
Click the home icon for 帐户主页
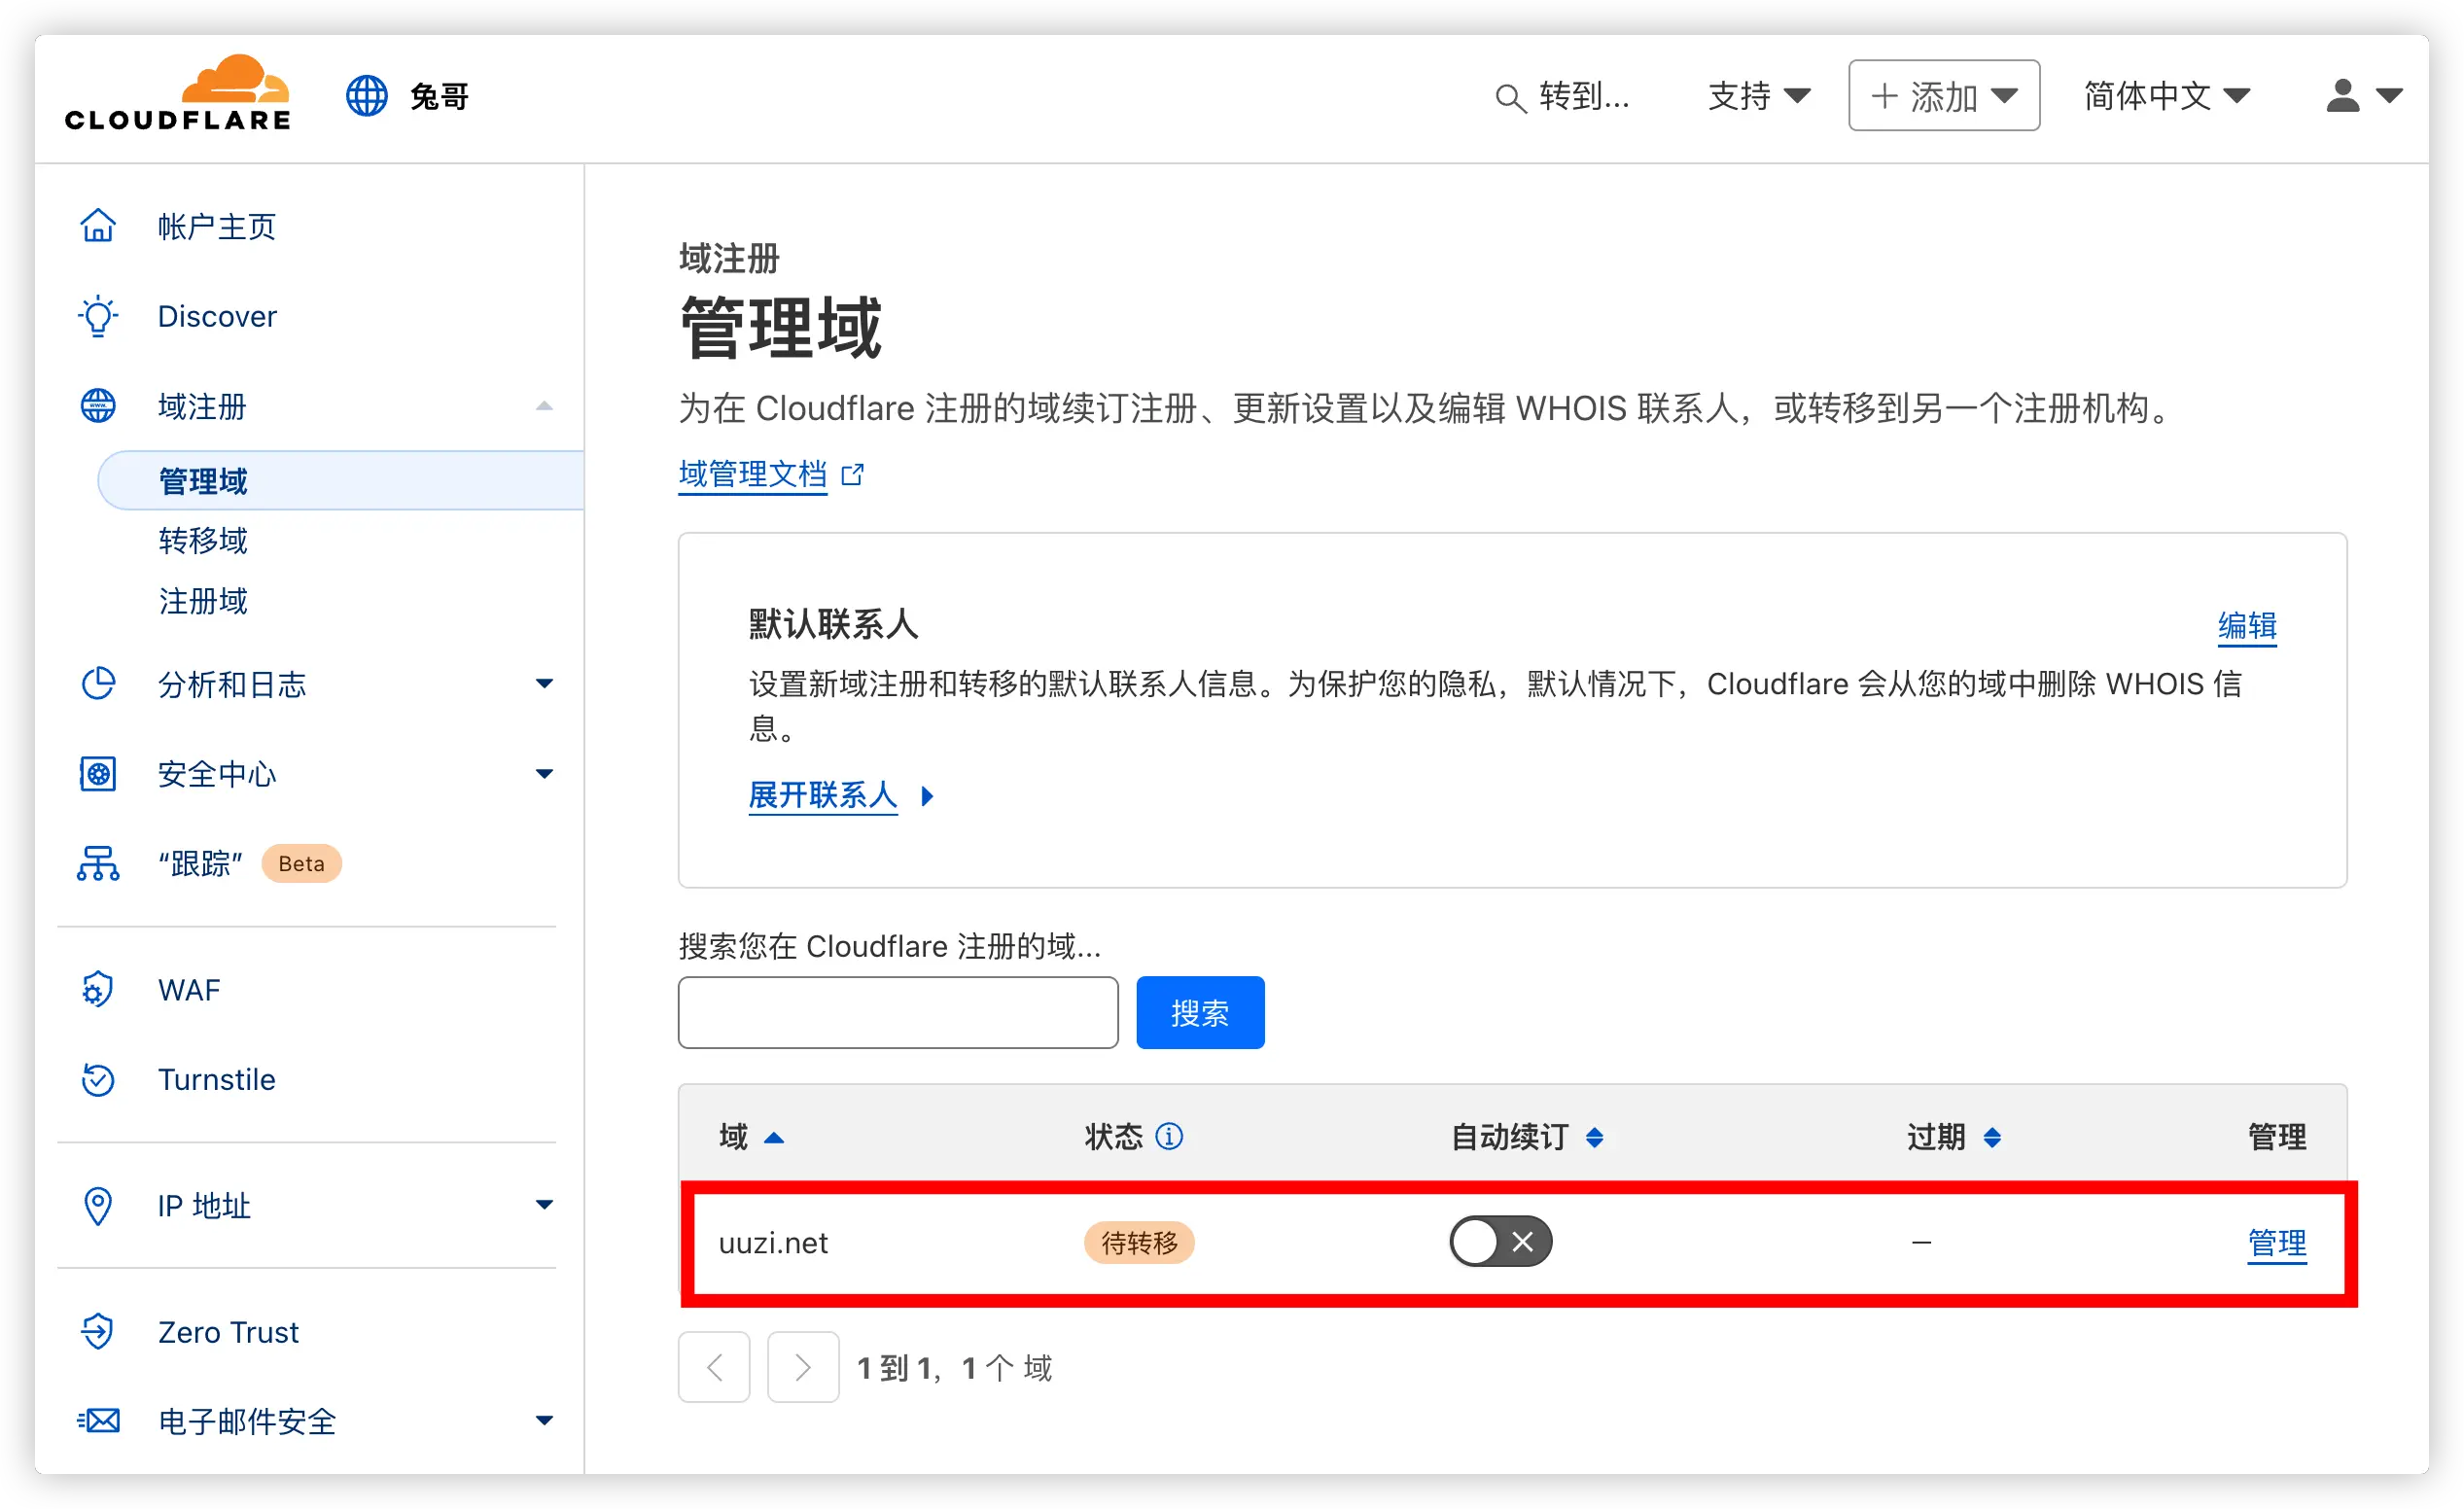(98, 226)
